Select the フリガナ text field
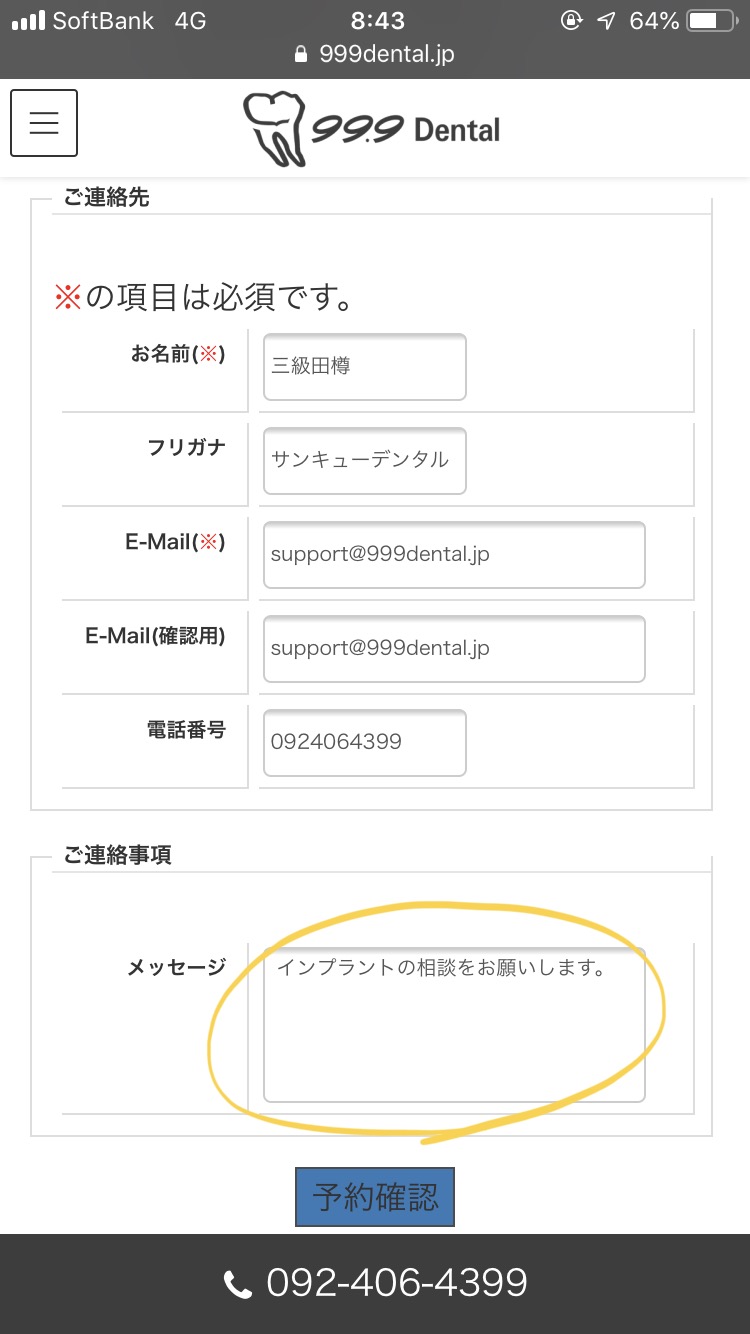This screenshot has height=1334, width=750. 365,461
